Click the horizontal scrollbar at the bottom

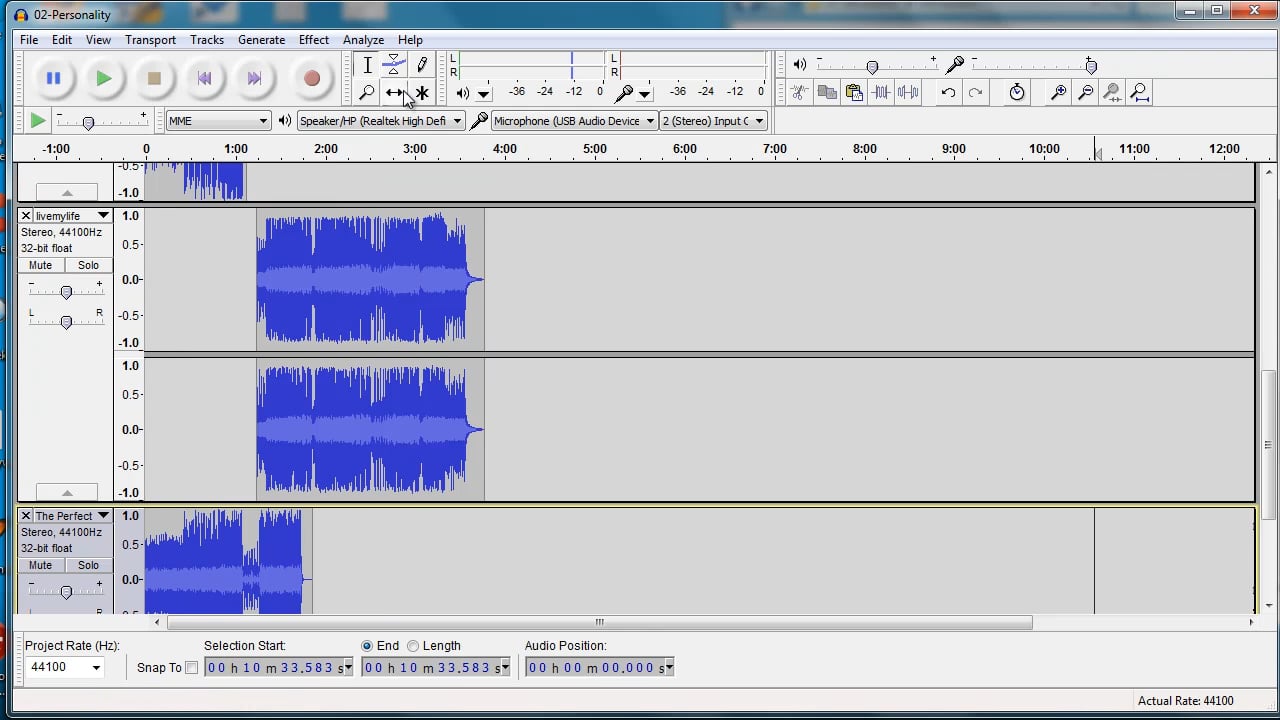pyautogui.click(x=599, y=622)
